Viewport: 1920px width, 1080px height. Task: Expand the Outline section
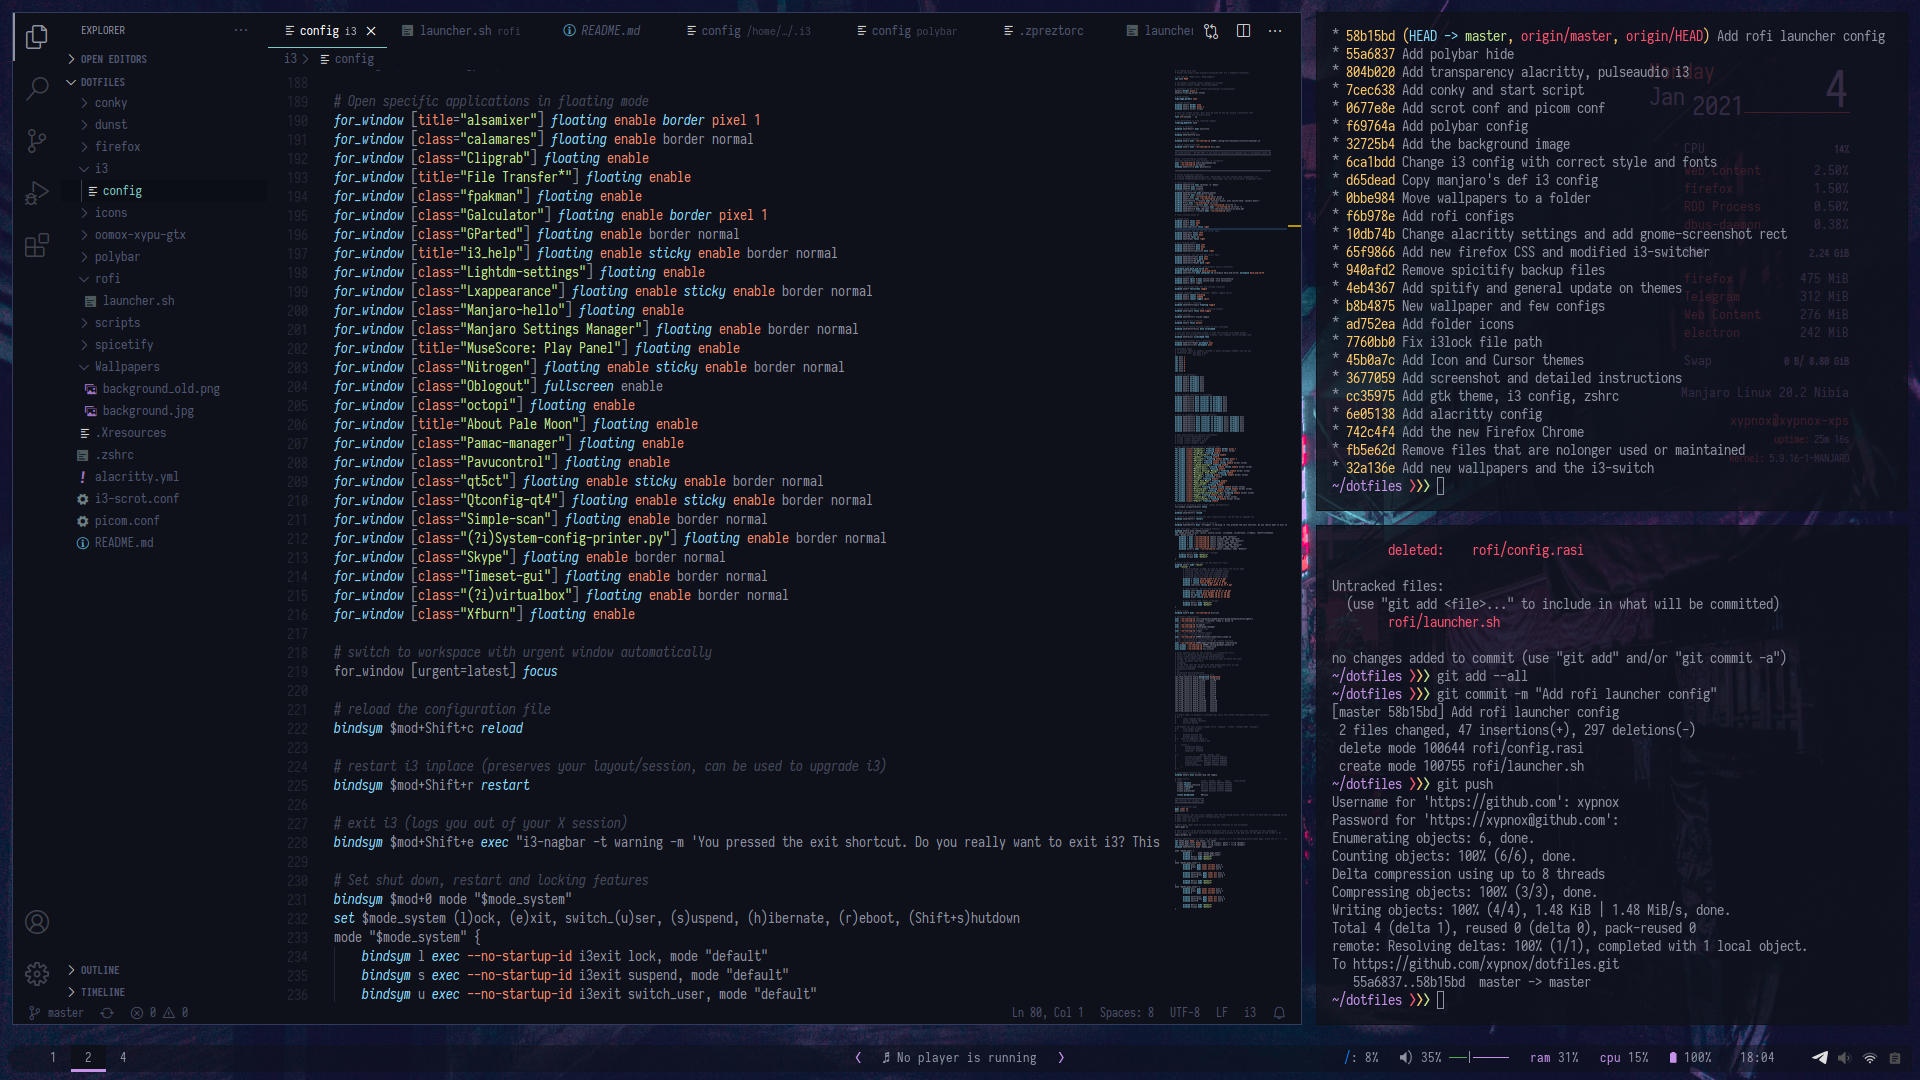[x=99, y=970]
